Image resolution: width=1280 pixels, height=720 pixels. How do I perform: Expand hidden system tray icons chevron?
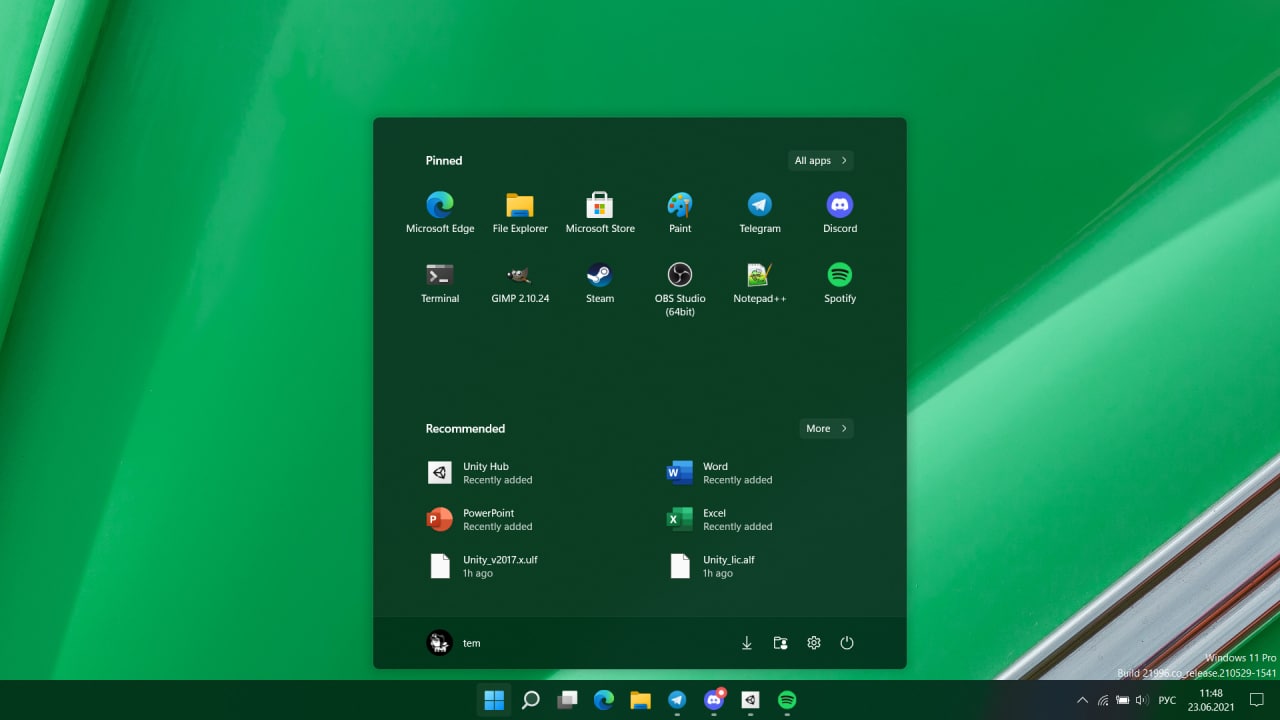pyautogui.click(x=1082, y=700)
